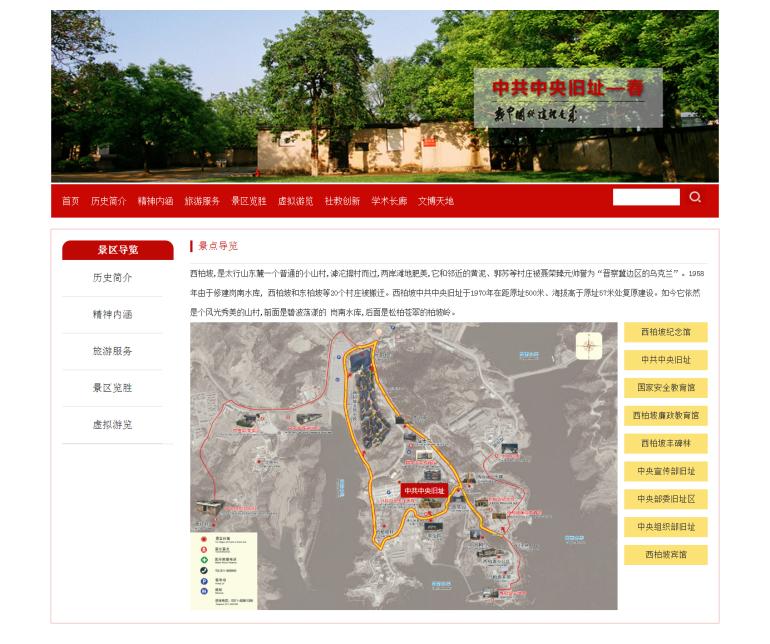Image resolution: width=770 pixels, height=644 pixels.
Task: Open 文博天地 in the navigation bar
Action: pyautogui.click(x=436, y=201)
